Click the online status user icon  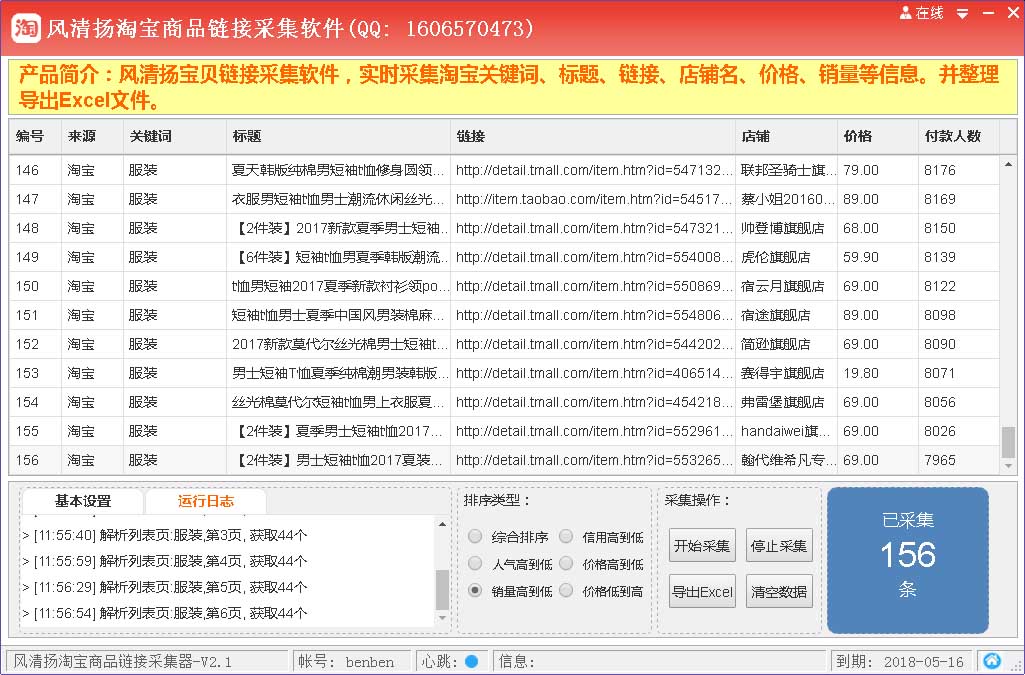tap(905, 12)
